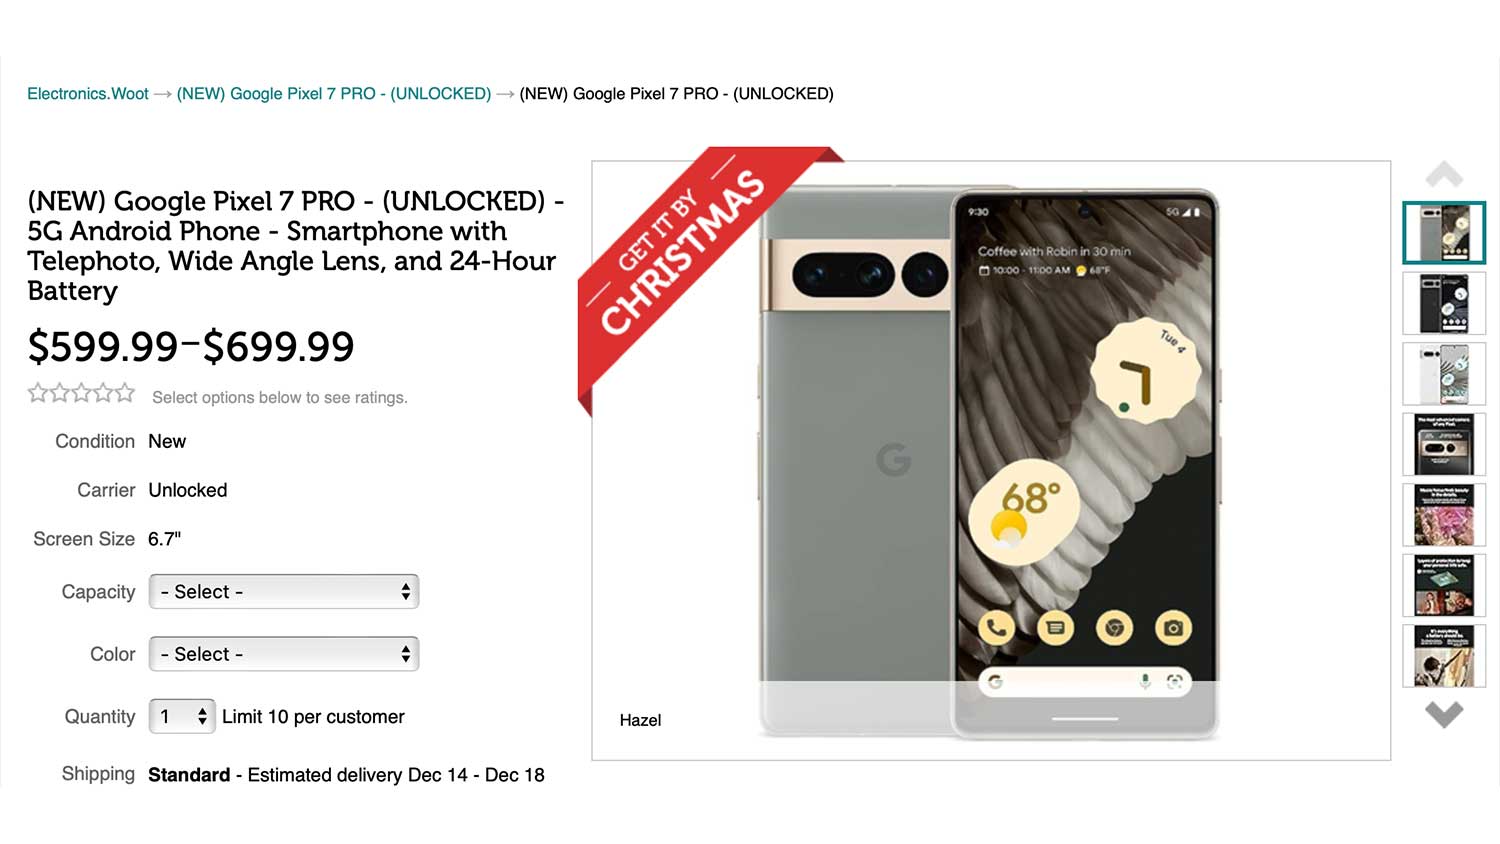The image size is (1500, 844).
Task: Open the second breadcrumb Google Pixel 7 PRO link
Action: coord(334,94)
